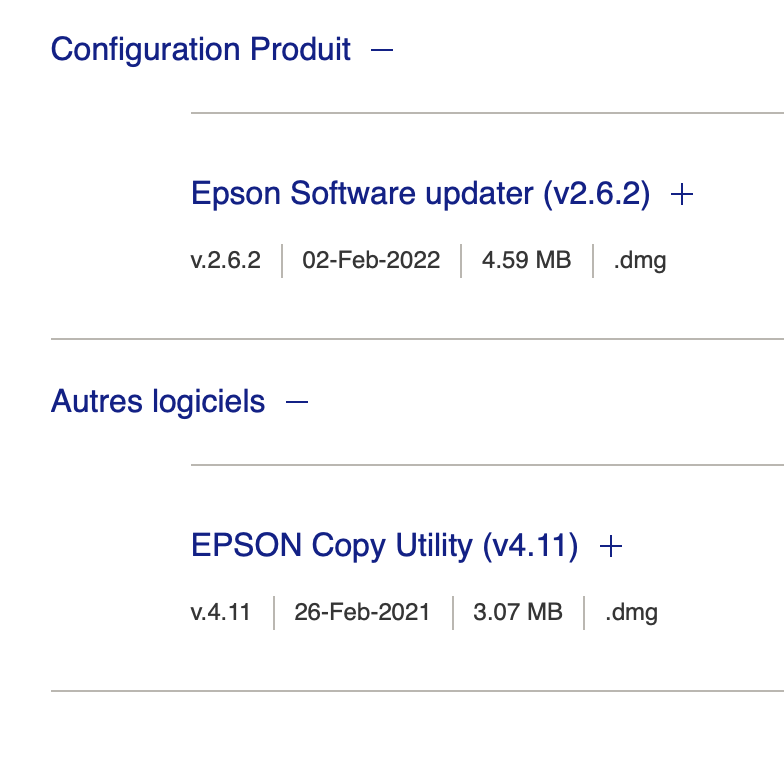Collapse Autres logiciels with minus icon

(x=297, y=402)
